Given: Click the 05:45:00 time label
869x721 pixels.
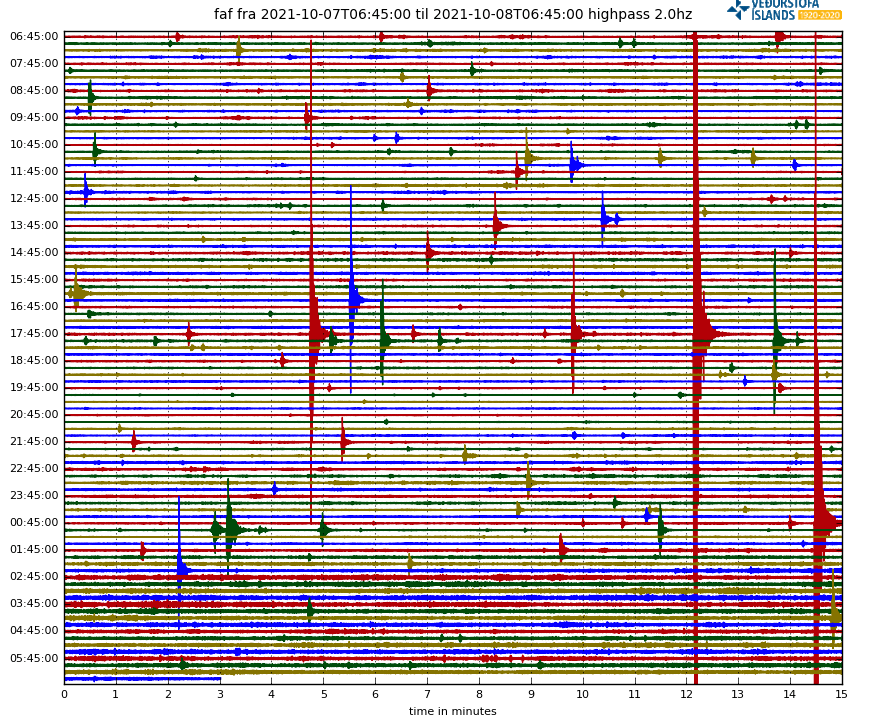Looking at the screenshot, I should (x=34, y=658).
